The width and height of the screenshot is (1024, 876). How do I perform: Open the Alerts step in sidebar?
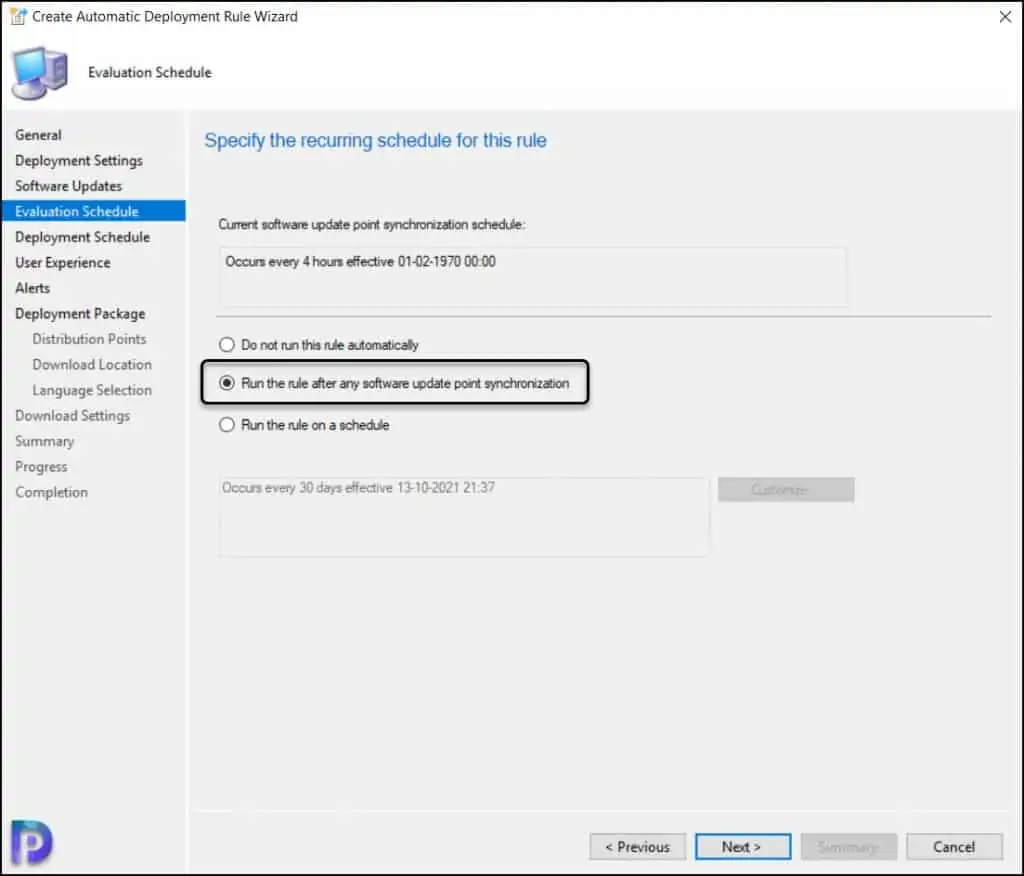pyautogui.click(x=32, y=288)
